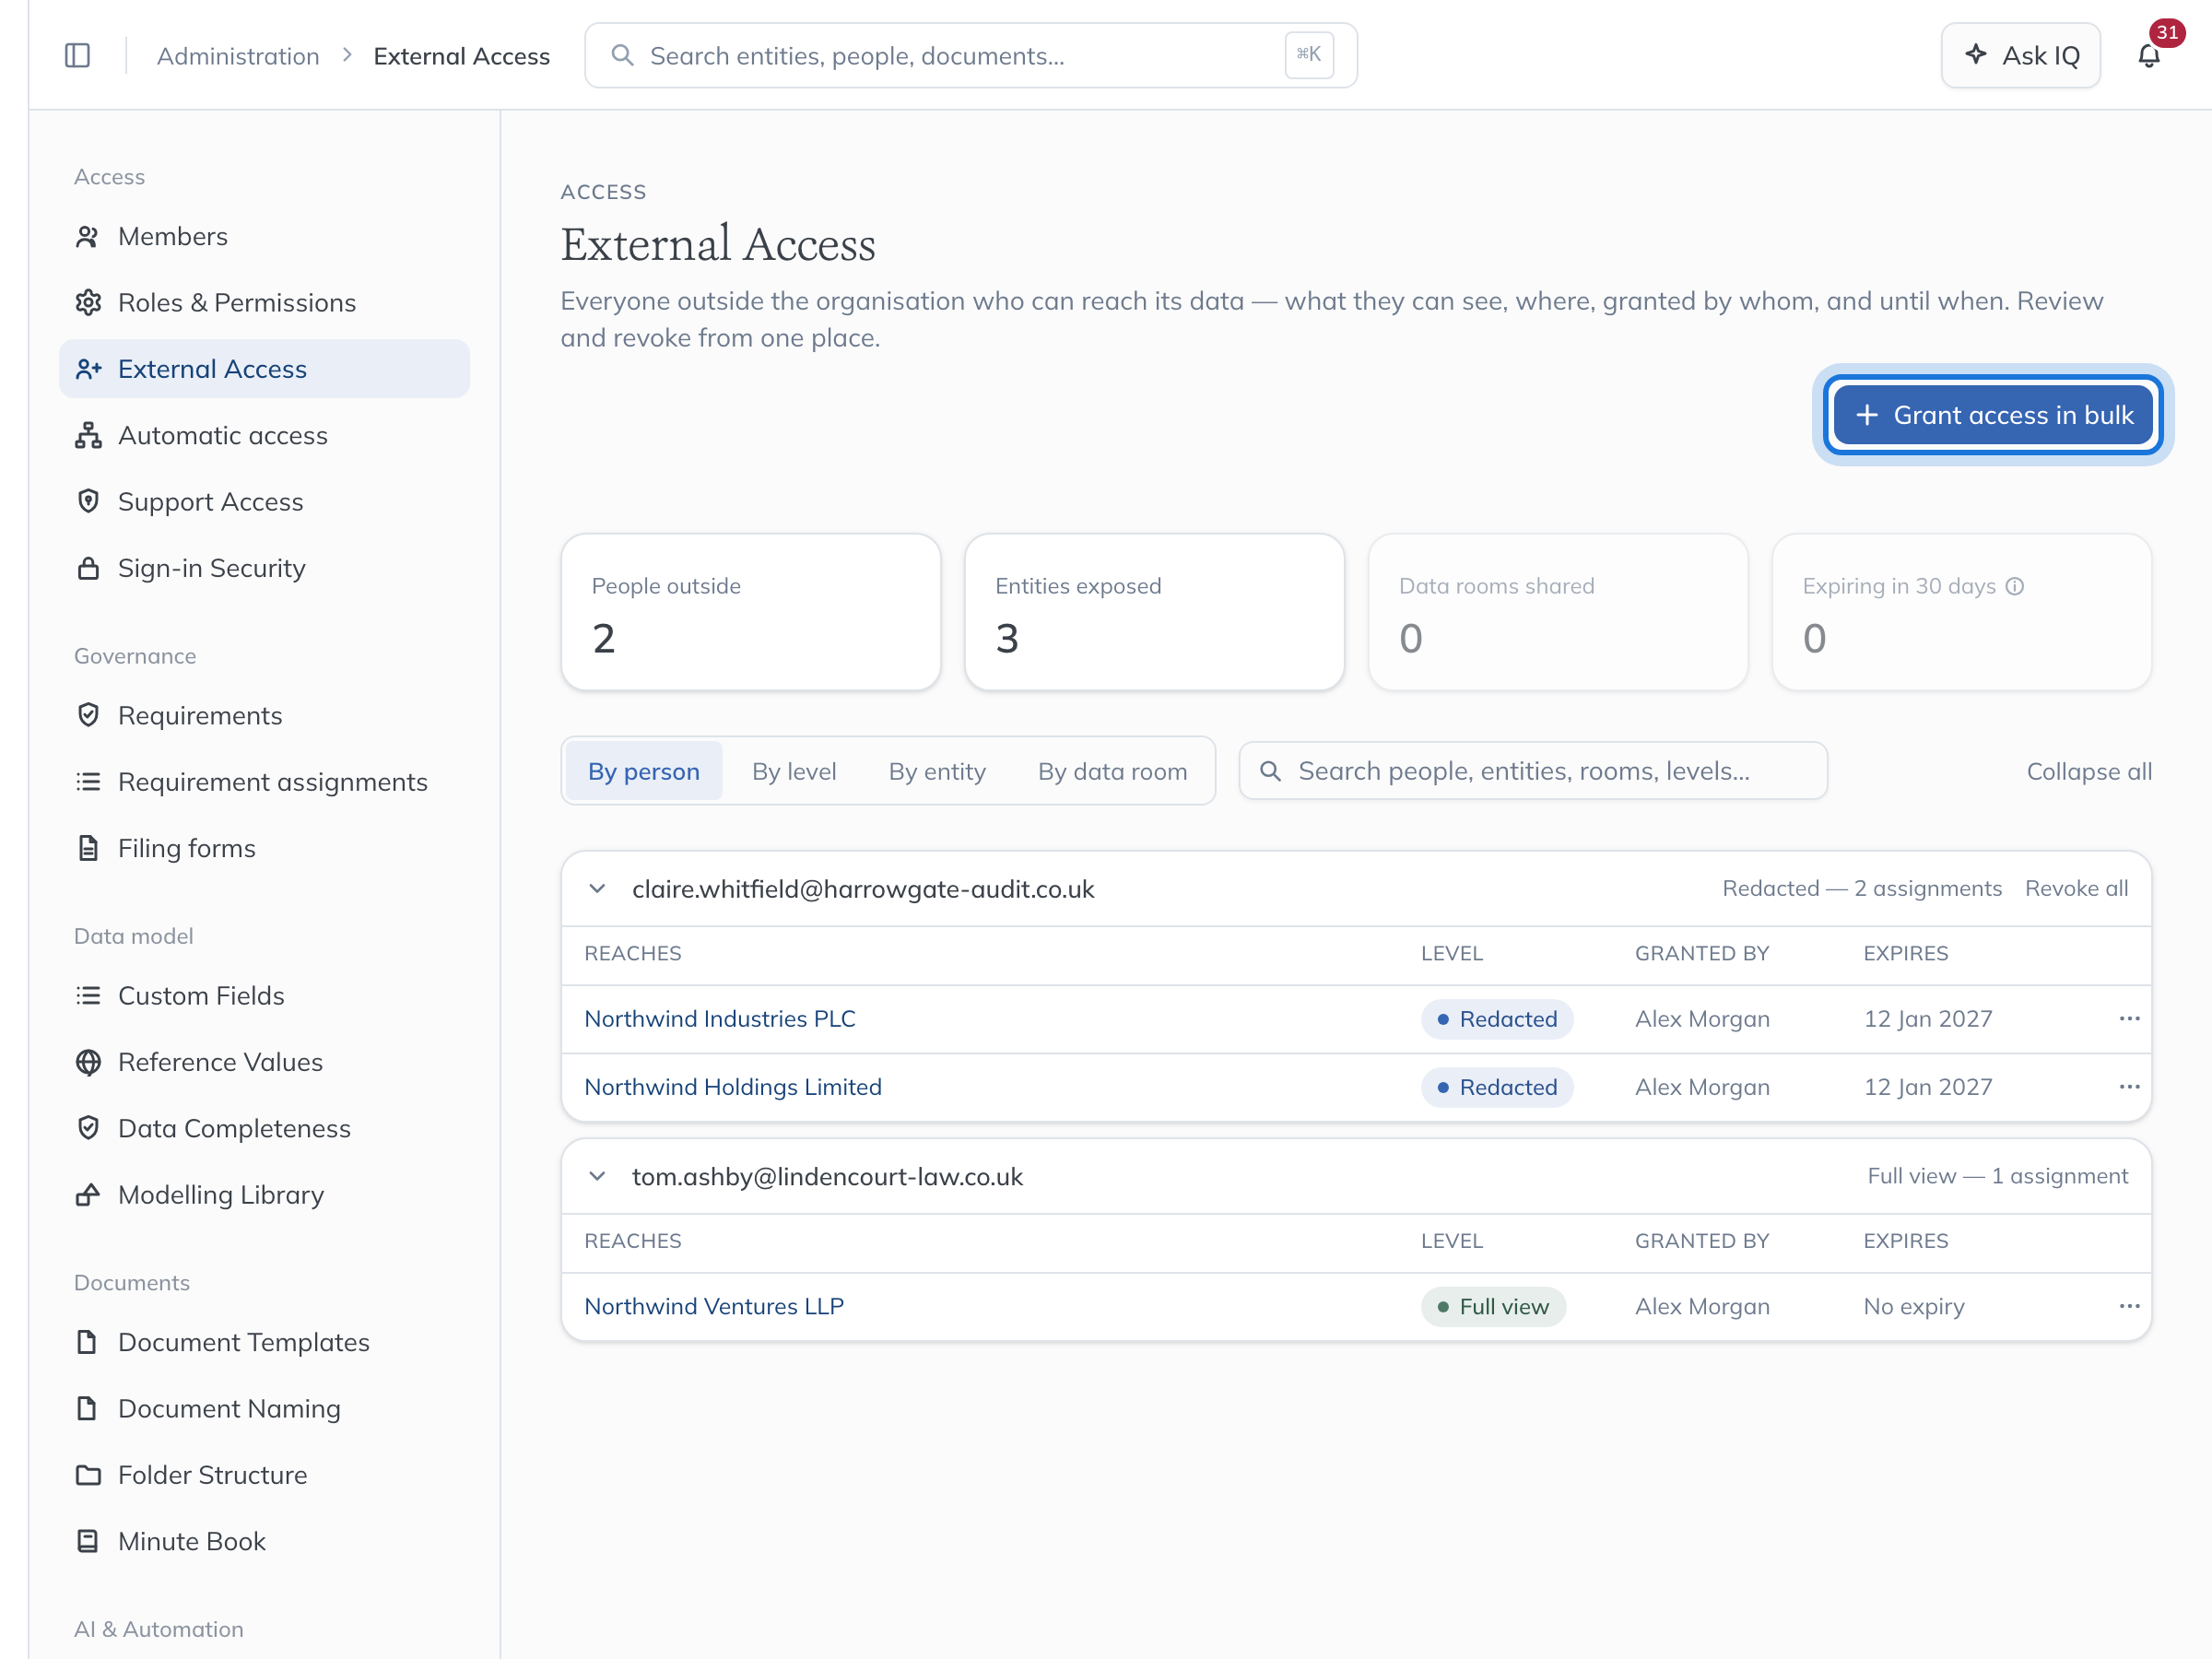The height and width of the screenshot is (1659, 2212).
Task: Open row menu for Northwind Industries PLC
Action: tap(2129, 1019)
